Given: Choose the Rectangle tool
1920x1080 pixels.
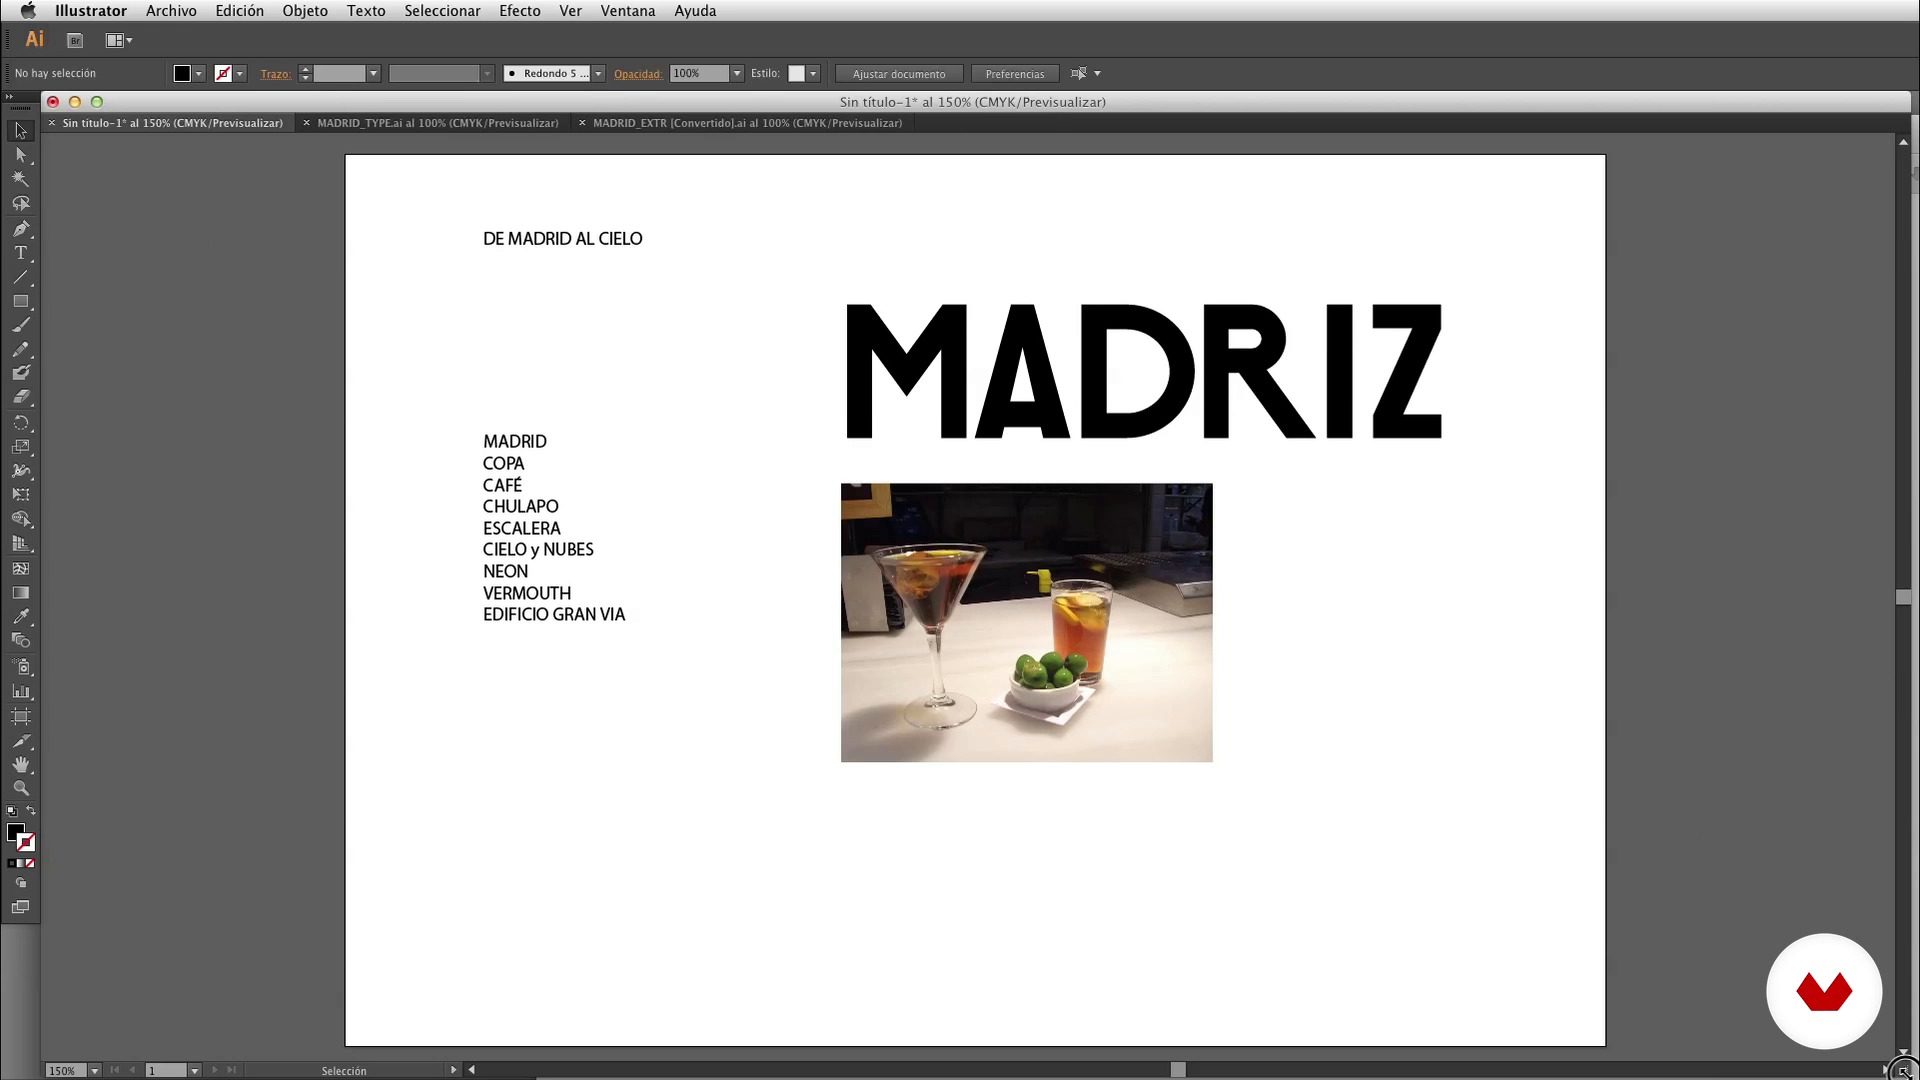Looking at the screenshot, I should [x=21, y=301].
